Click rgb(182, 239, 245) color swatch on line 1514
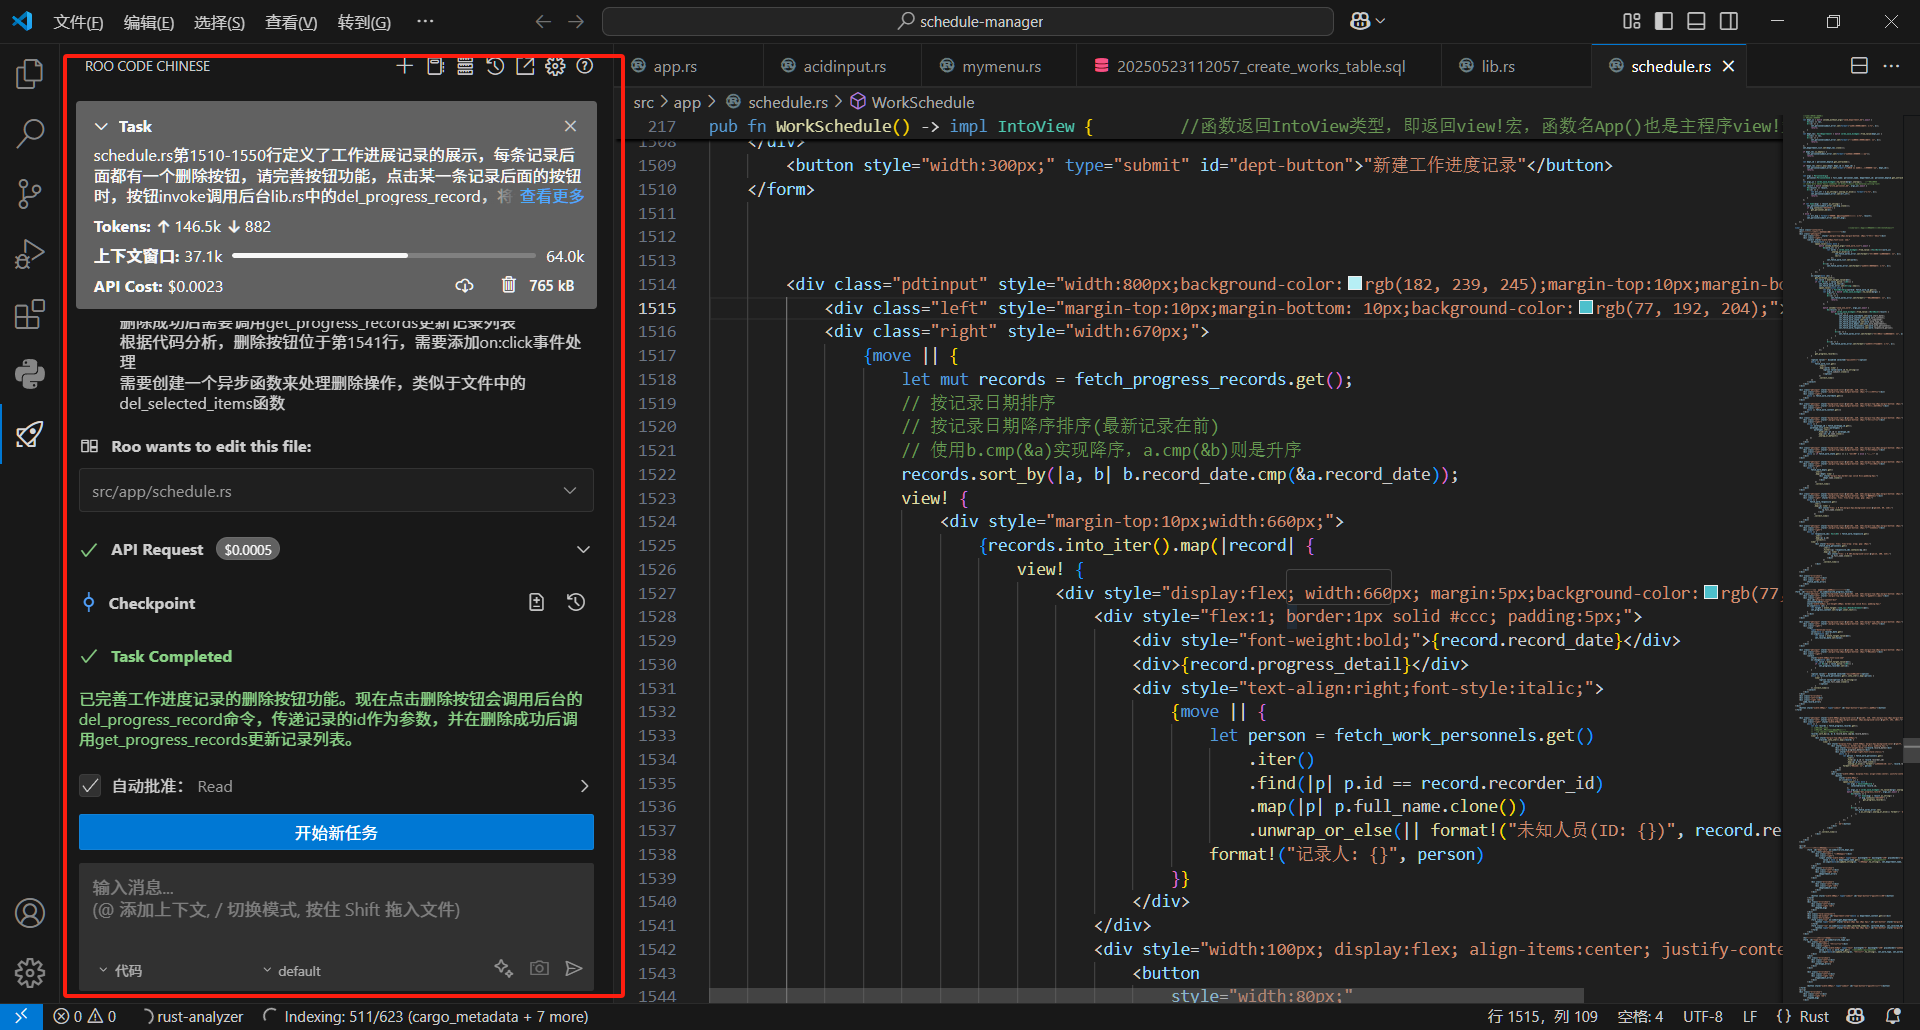Screen dimensions: 1920x1030 click(1355, 284)
